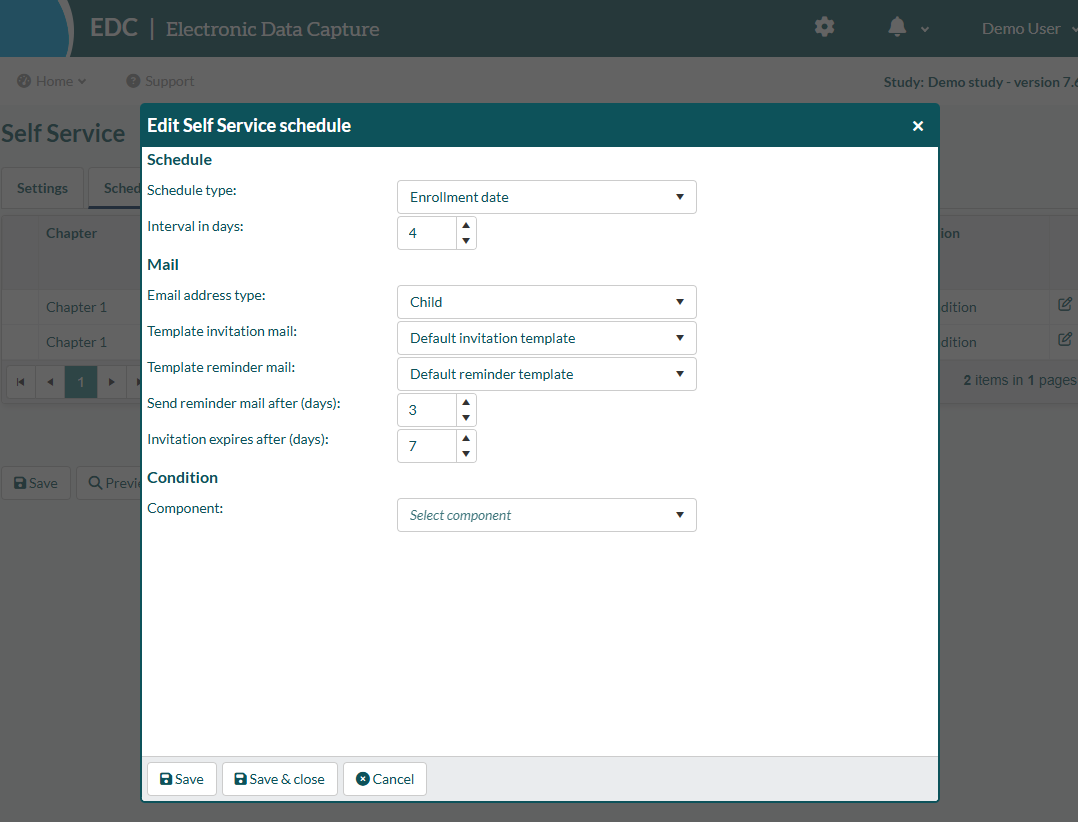Viewport: 1078px width, 822px height.
Task: Open the Template reminder mail dropdown
Action: tap(547, 375)
